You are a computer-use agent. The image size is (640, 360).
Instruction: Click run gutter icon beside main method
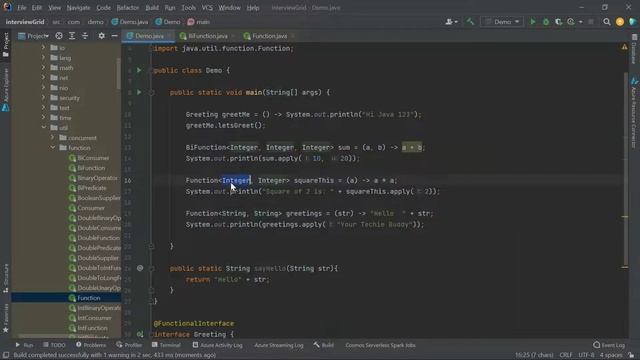pos(139,92)
